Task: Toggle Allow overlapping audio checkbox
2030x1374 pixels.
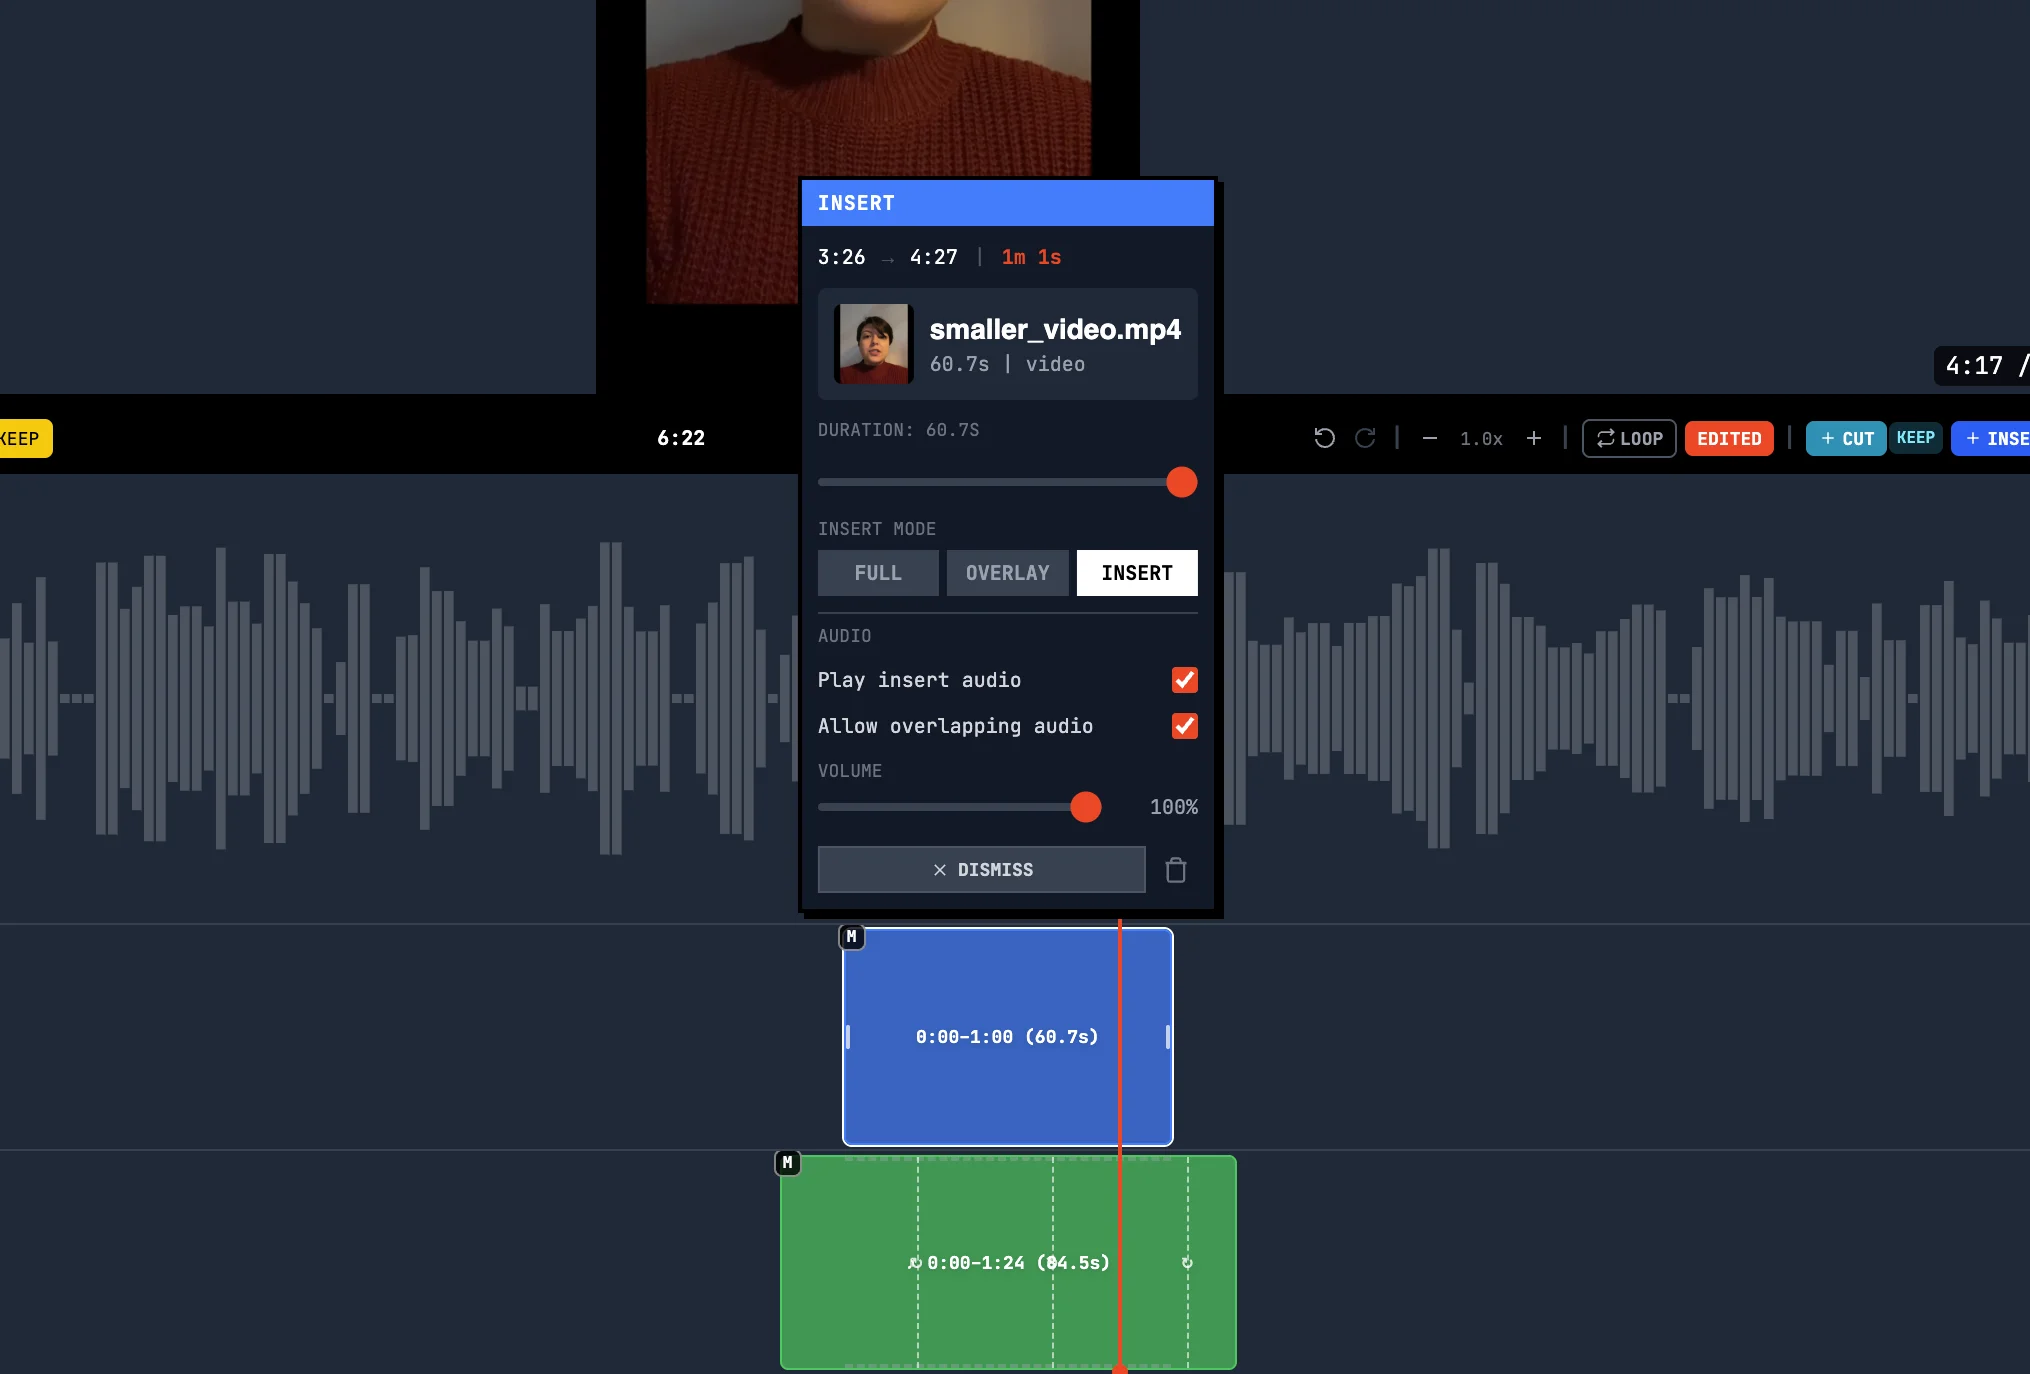Action: point(1185,726)
